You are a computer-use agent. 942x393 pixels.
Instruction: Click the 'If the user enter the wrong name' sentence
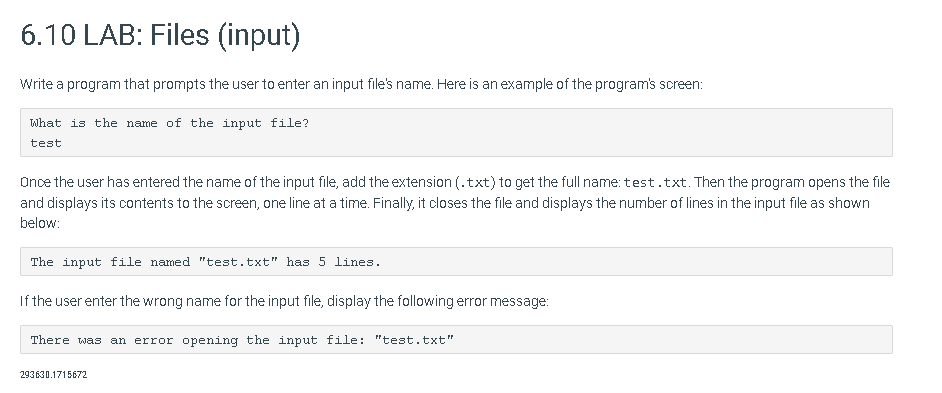coord(284,301)
